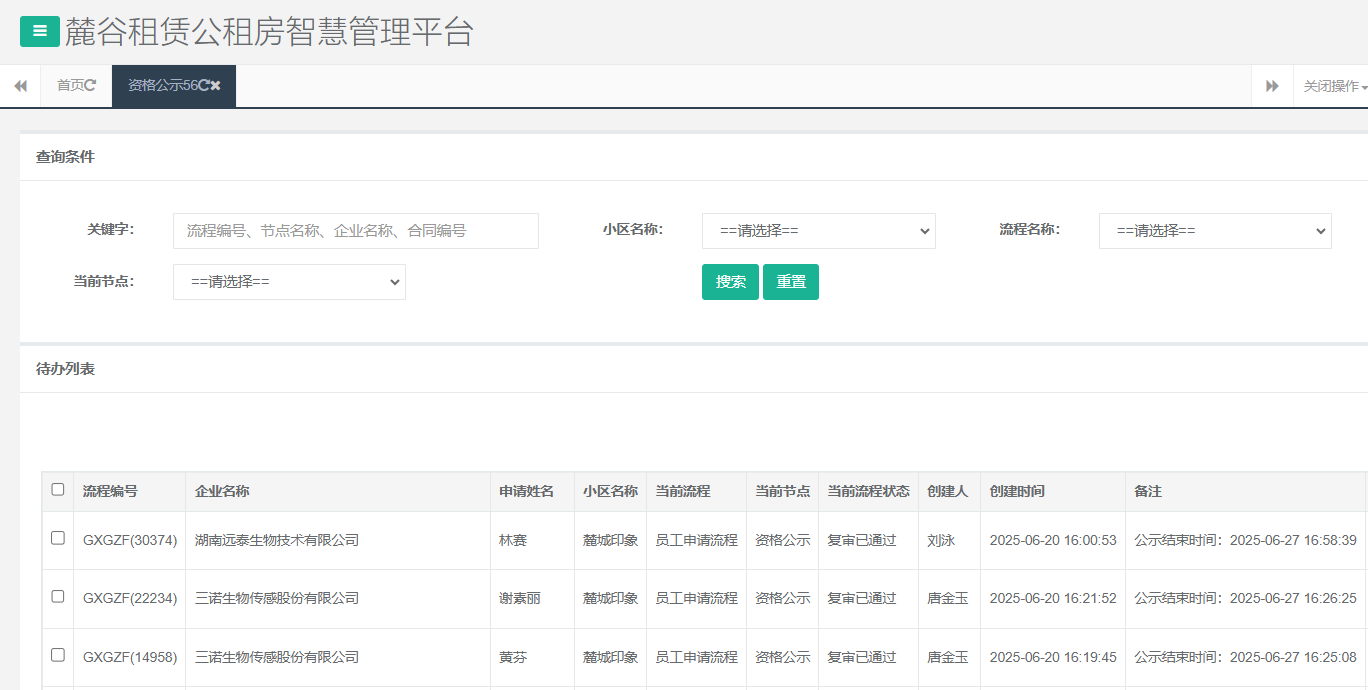The width and height of the screenshot is (1368, 690).
Task: Click the 重置 button
Action: click(x=790, y=282)
